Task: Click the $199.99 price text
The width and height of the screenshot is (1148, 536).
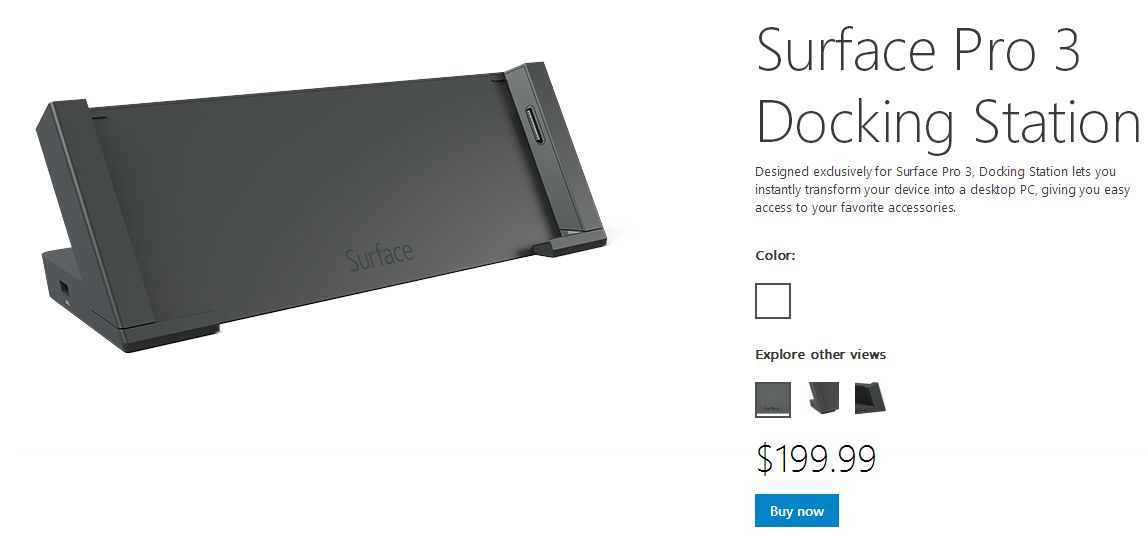Action: (x=816, y=458)
